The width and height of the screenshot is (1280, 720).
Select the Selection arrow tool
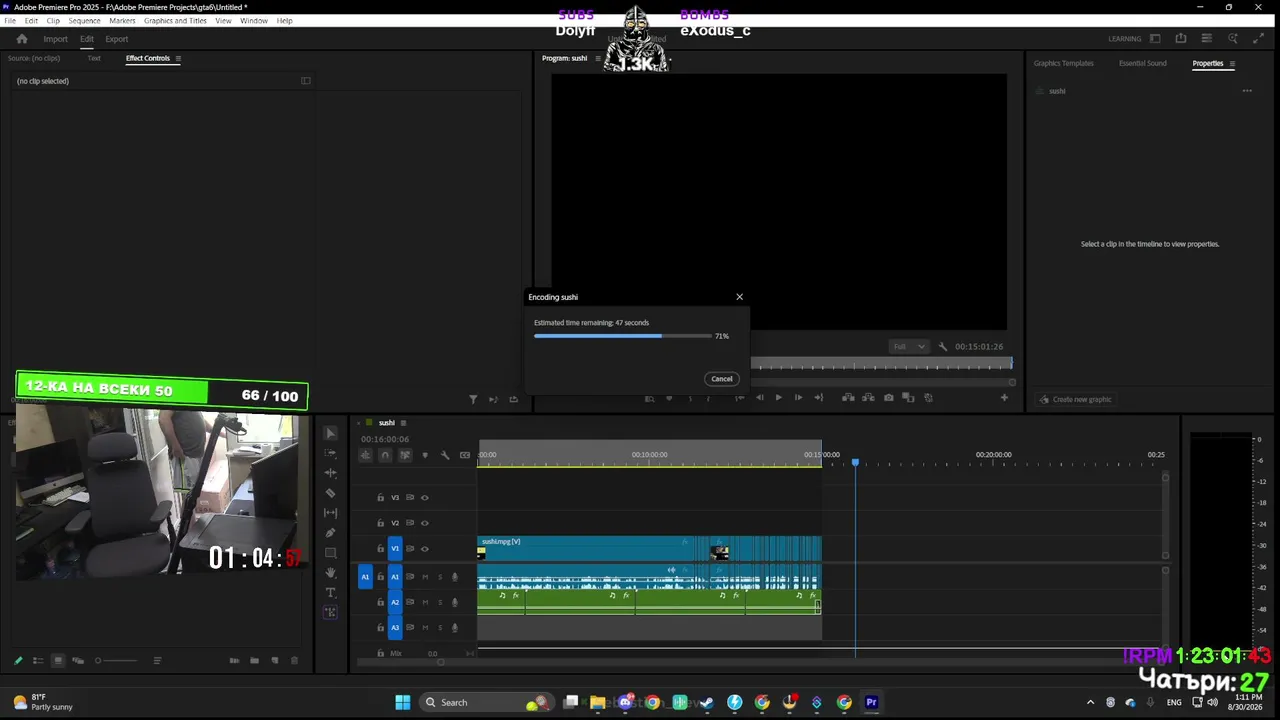pyautogui.click(x=331, y=433)
